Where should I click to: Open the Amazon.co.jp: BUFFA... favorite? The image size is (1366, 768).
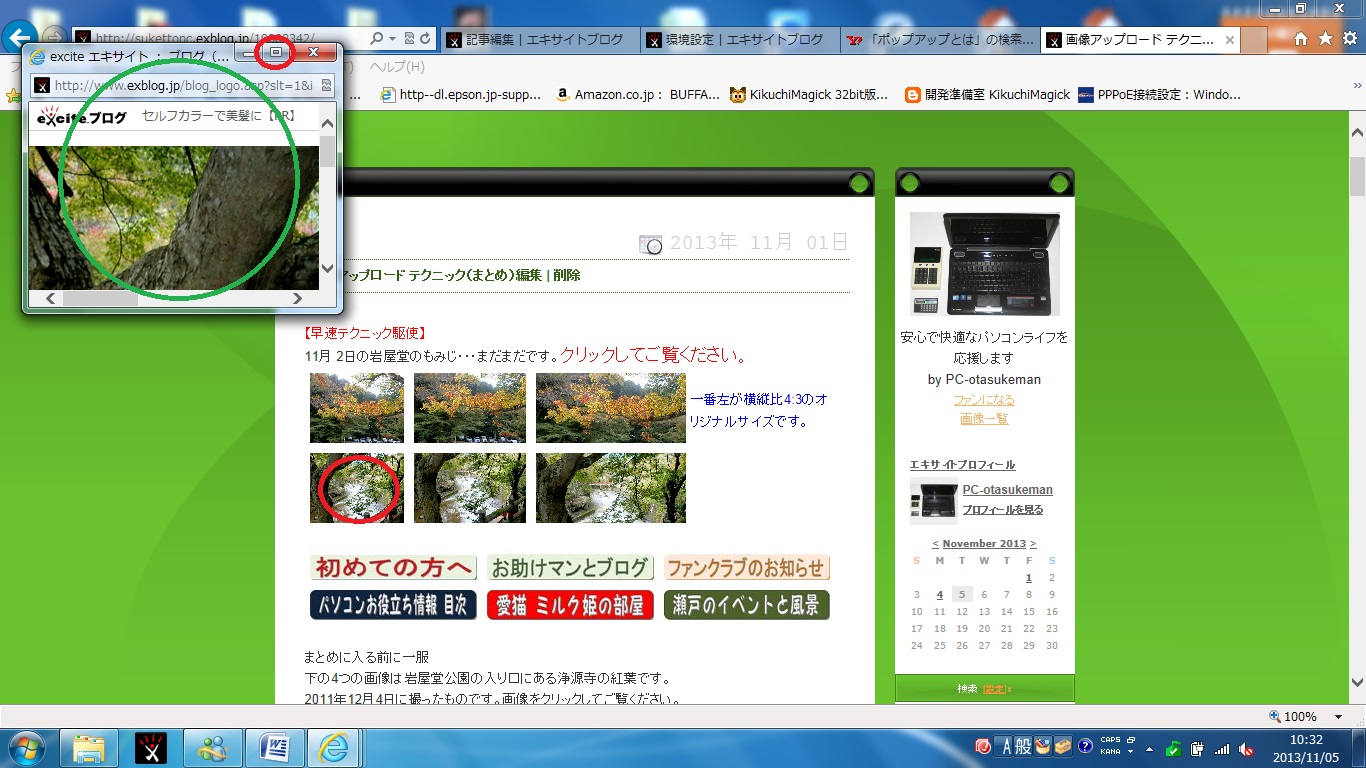pyautogui.click(x=638, y=95)
